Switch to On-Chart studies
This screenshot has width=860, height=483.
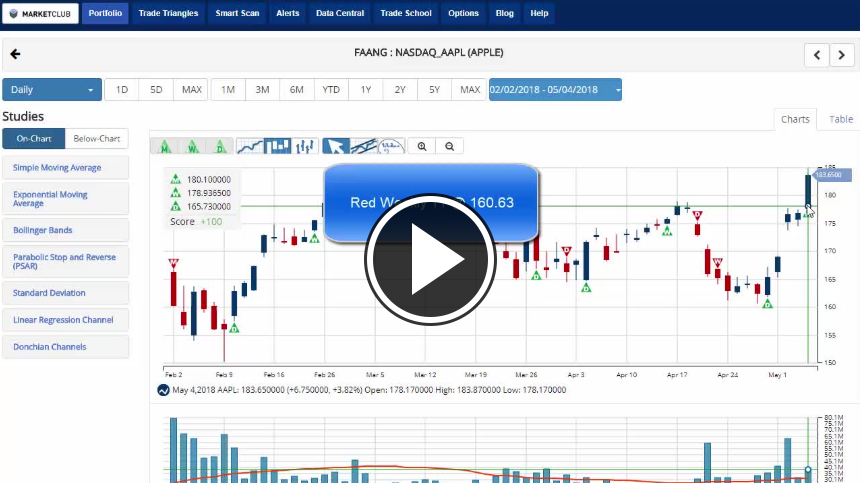point(34,139)
